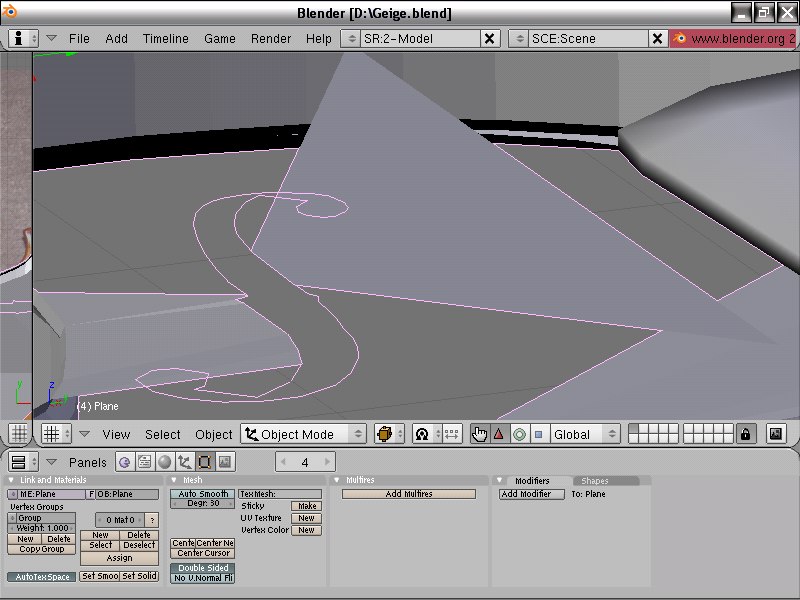Click the translate manipulator triangle icon
Screen dimensions: 800x600
(x=498, y=434)
